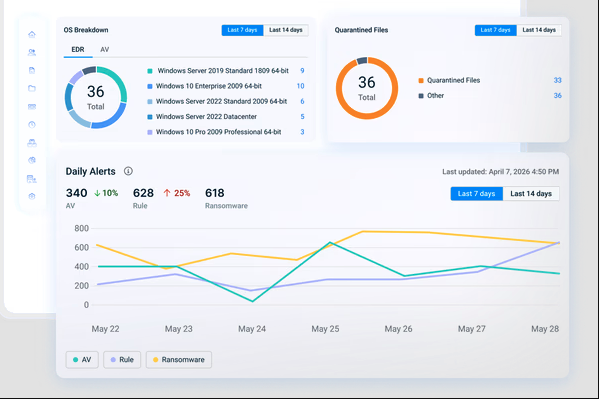
Task: Open the Home icon in the sidebar
Action: (x=32, y=34)
